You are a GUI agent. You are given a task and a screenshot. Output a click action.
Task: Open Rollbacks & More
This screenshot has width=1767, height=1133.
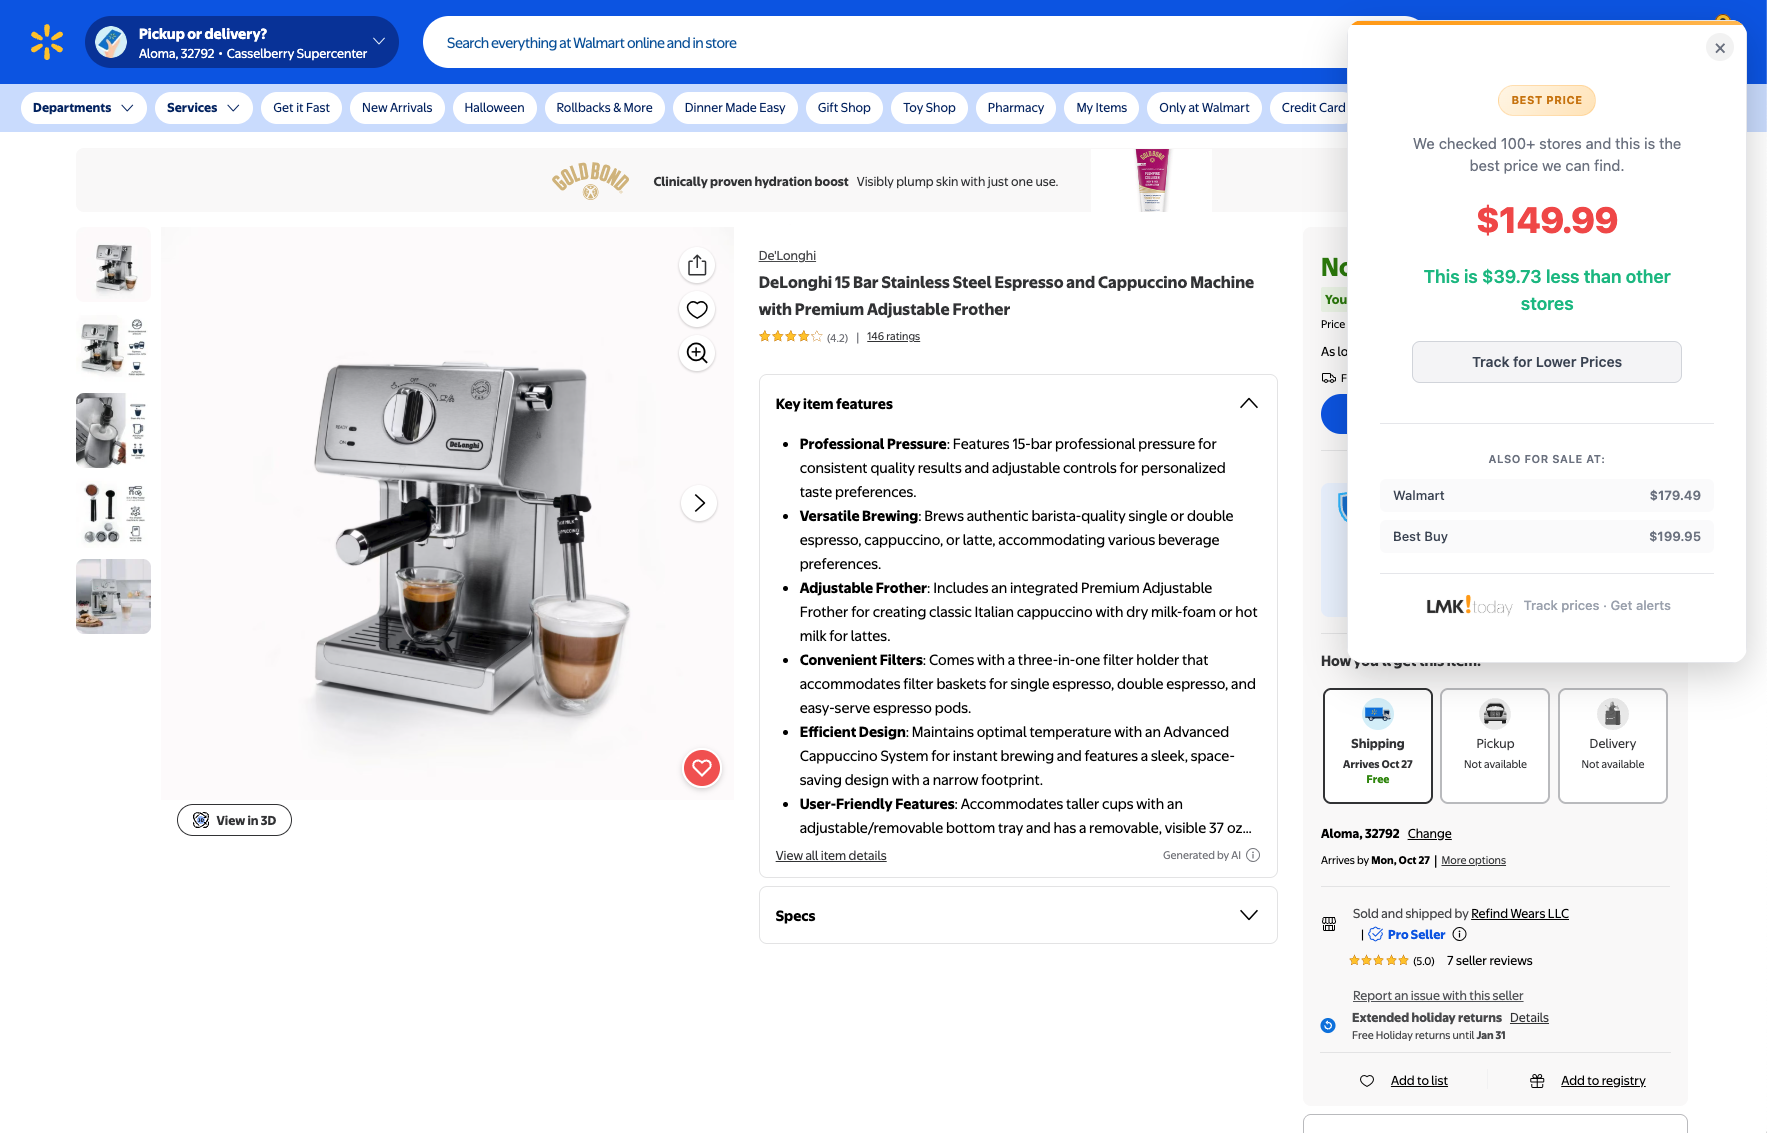604,108
